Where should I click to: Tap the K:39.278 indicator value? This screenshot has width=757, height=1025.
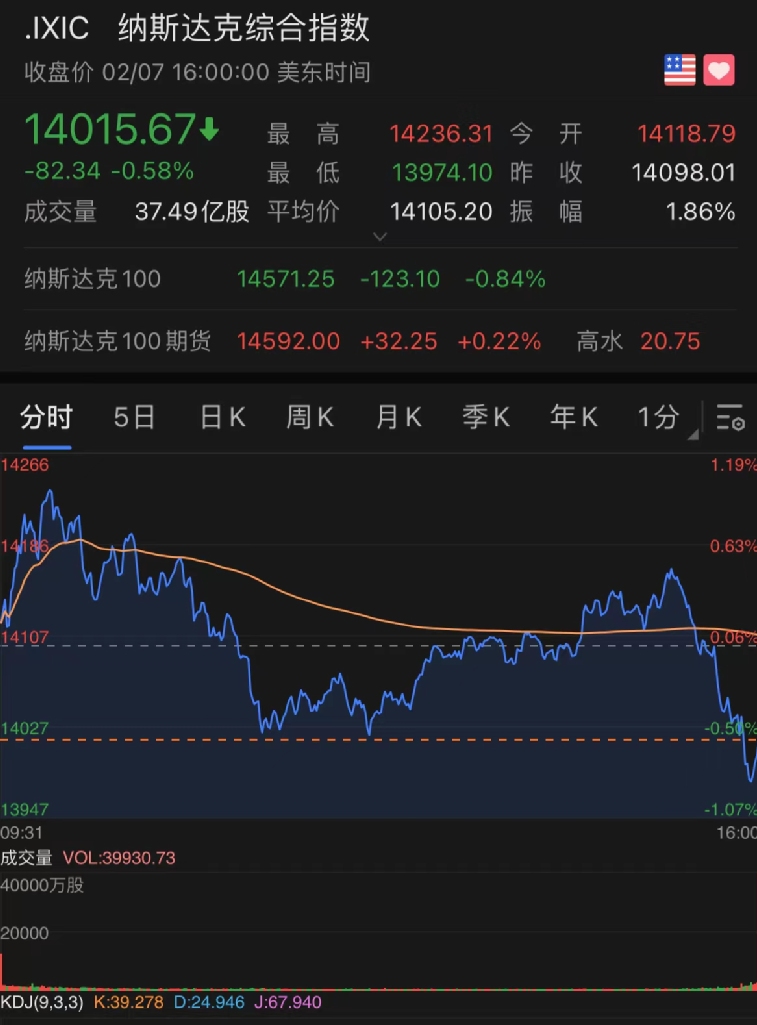pyautogui.click(x=129, y=1002)
